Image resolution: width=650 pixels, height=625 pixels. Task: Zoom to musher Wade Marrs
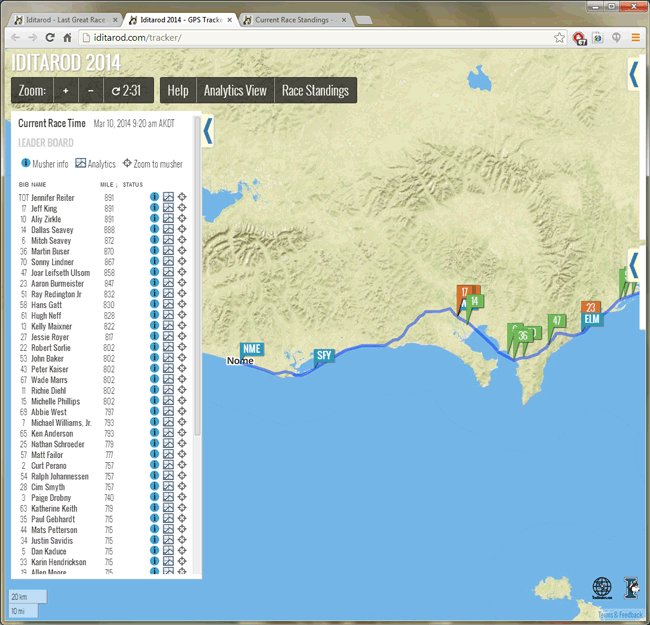182,379
